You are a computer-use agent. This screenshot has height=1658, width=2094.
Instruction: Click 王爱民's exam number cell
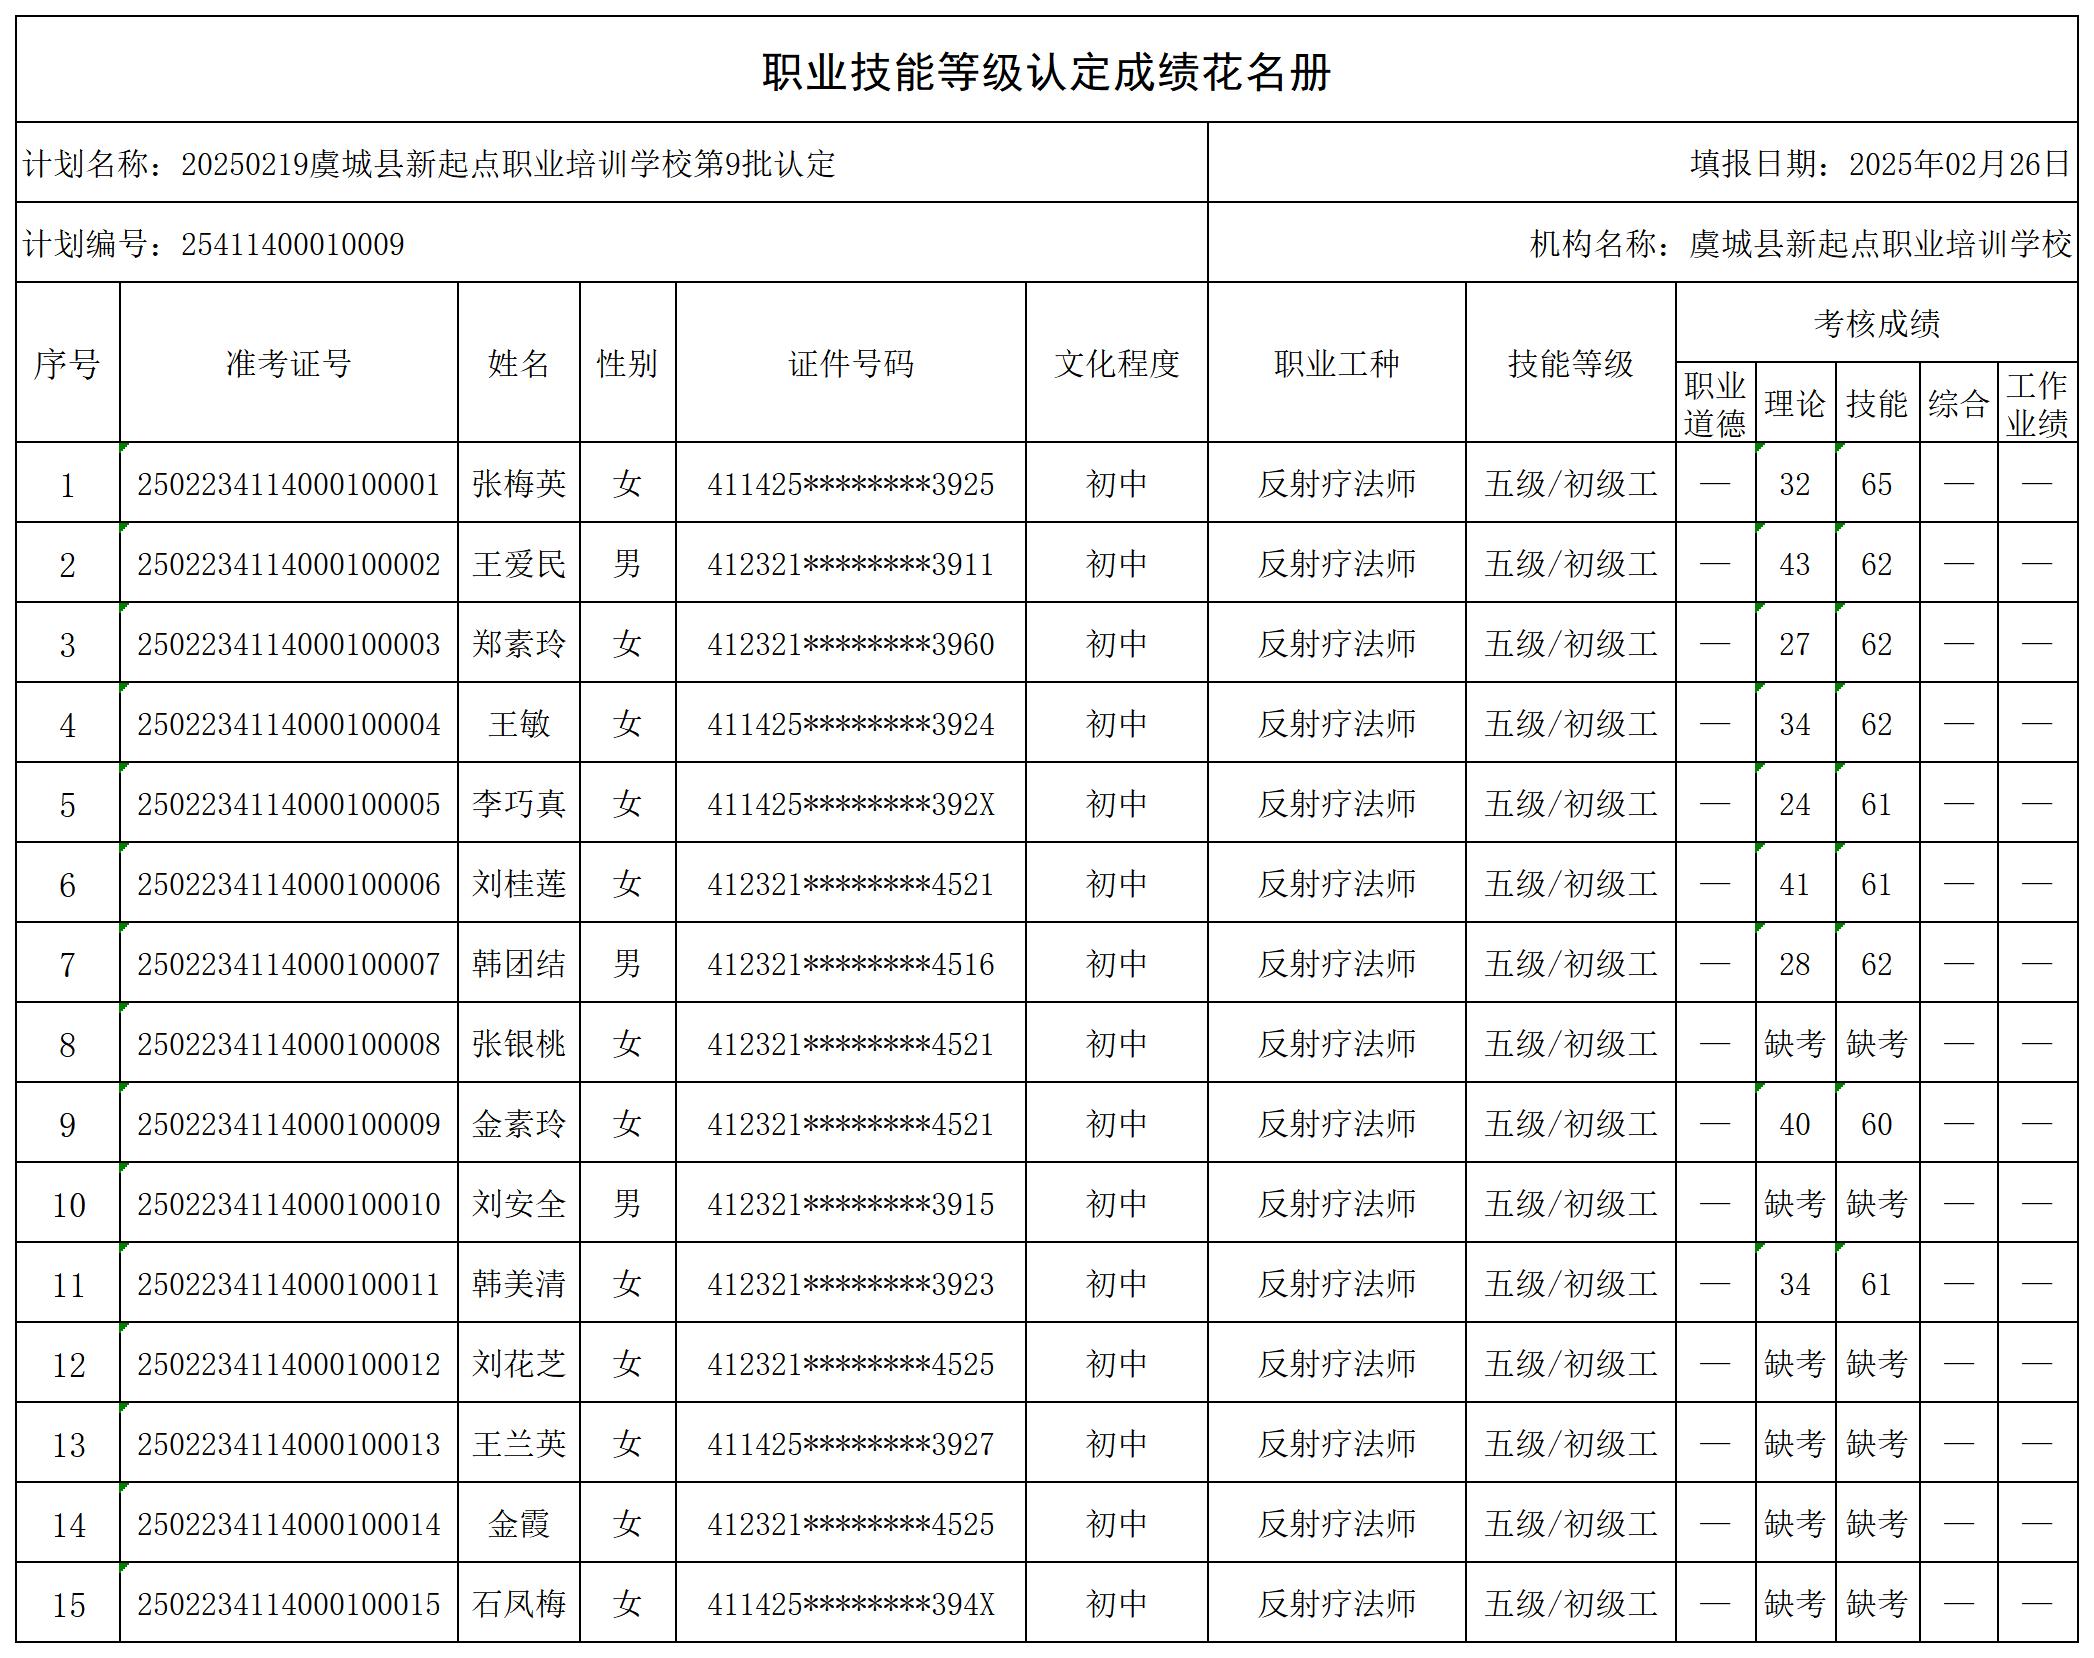click(290, 564)
